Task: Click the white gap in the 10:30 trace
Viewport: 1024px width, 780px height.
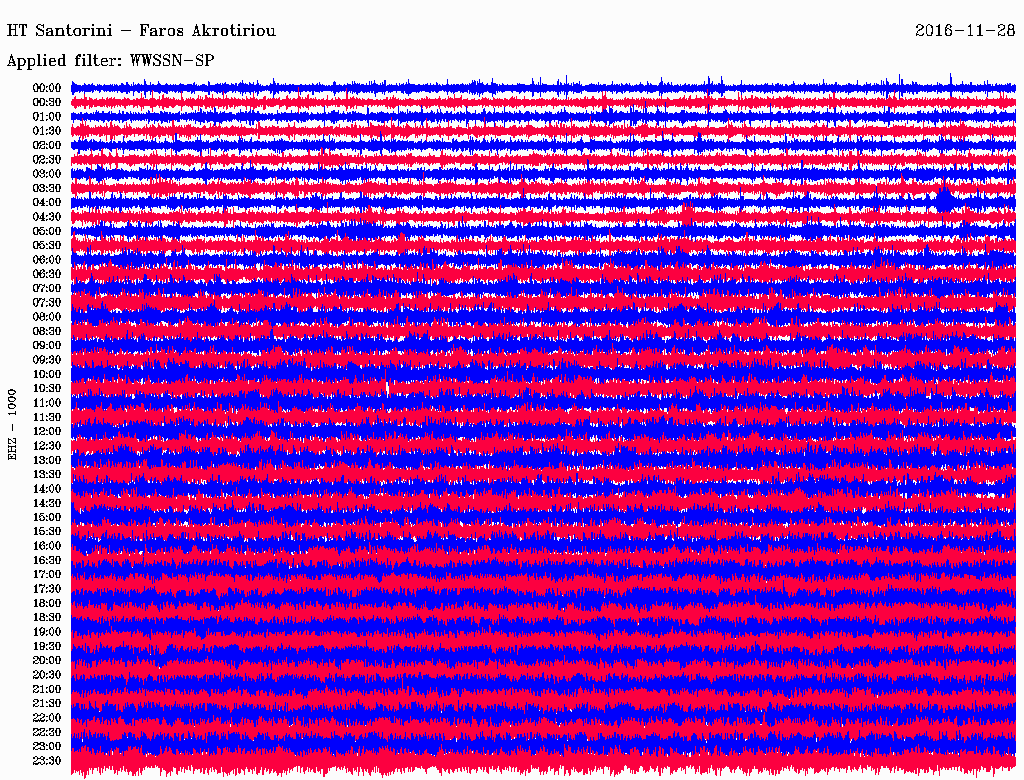Action: click(388, 389)
